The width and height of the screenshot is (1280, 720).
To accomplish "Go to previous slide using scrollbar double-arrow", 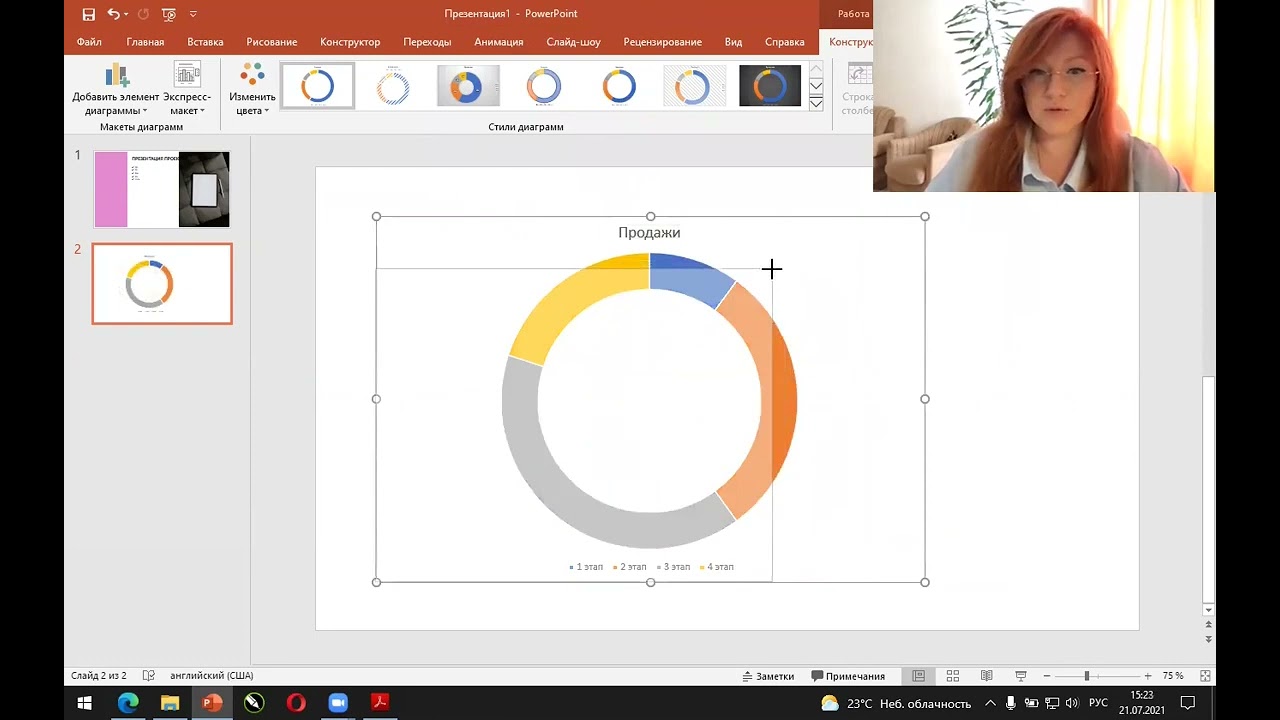I will 1208,625.
